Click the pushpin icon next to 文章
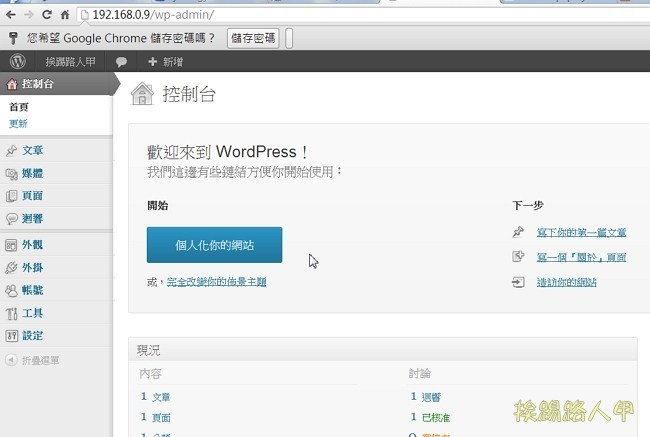This screenshot has width=650, height=437. click(12, 151)
